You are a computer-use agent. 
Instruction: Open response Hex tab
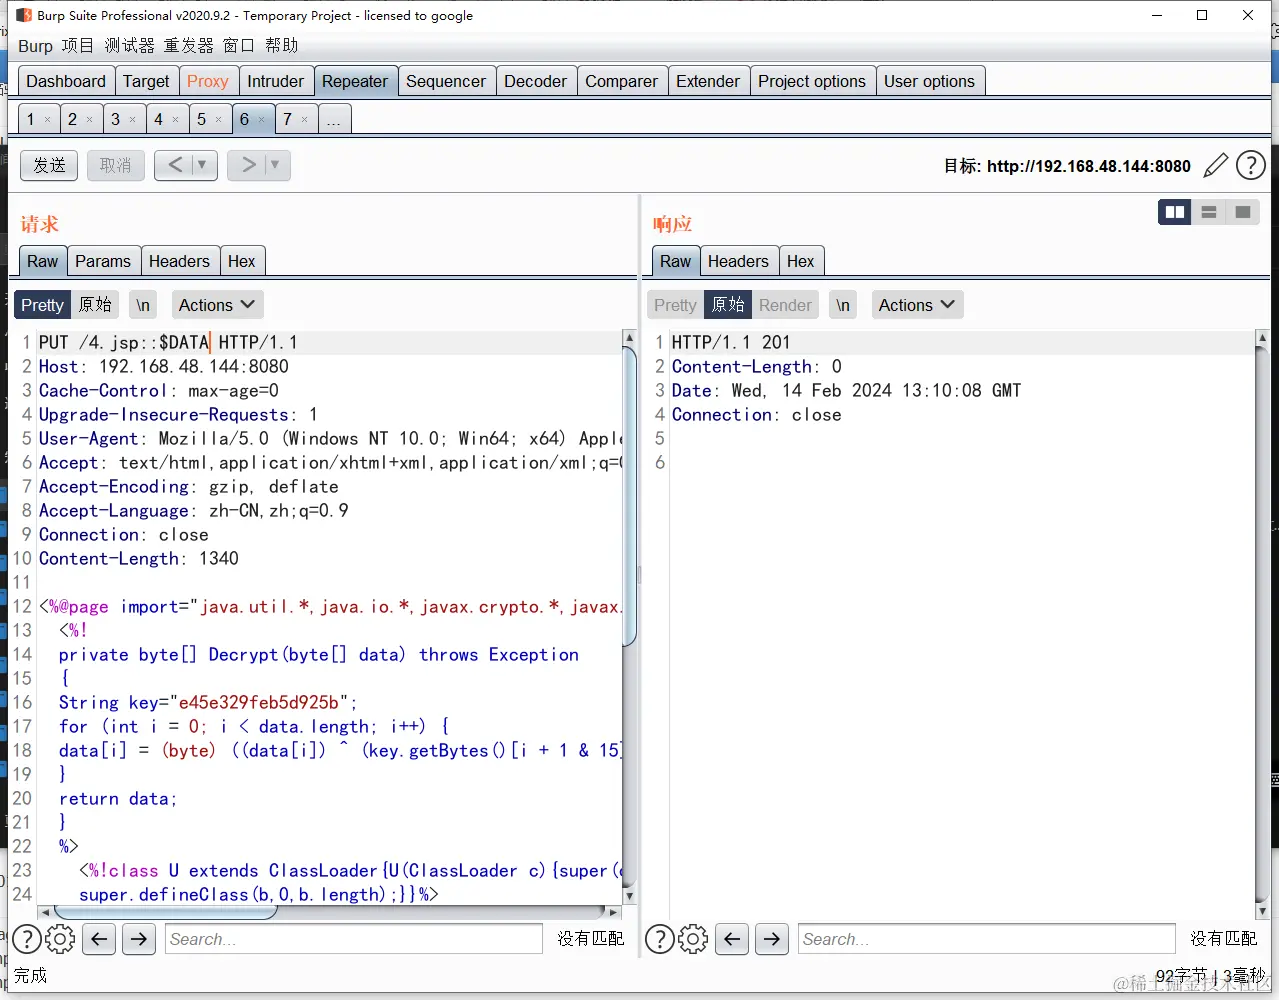[800, 261]
